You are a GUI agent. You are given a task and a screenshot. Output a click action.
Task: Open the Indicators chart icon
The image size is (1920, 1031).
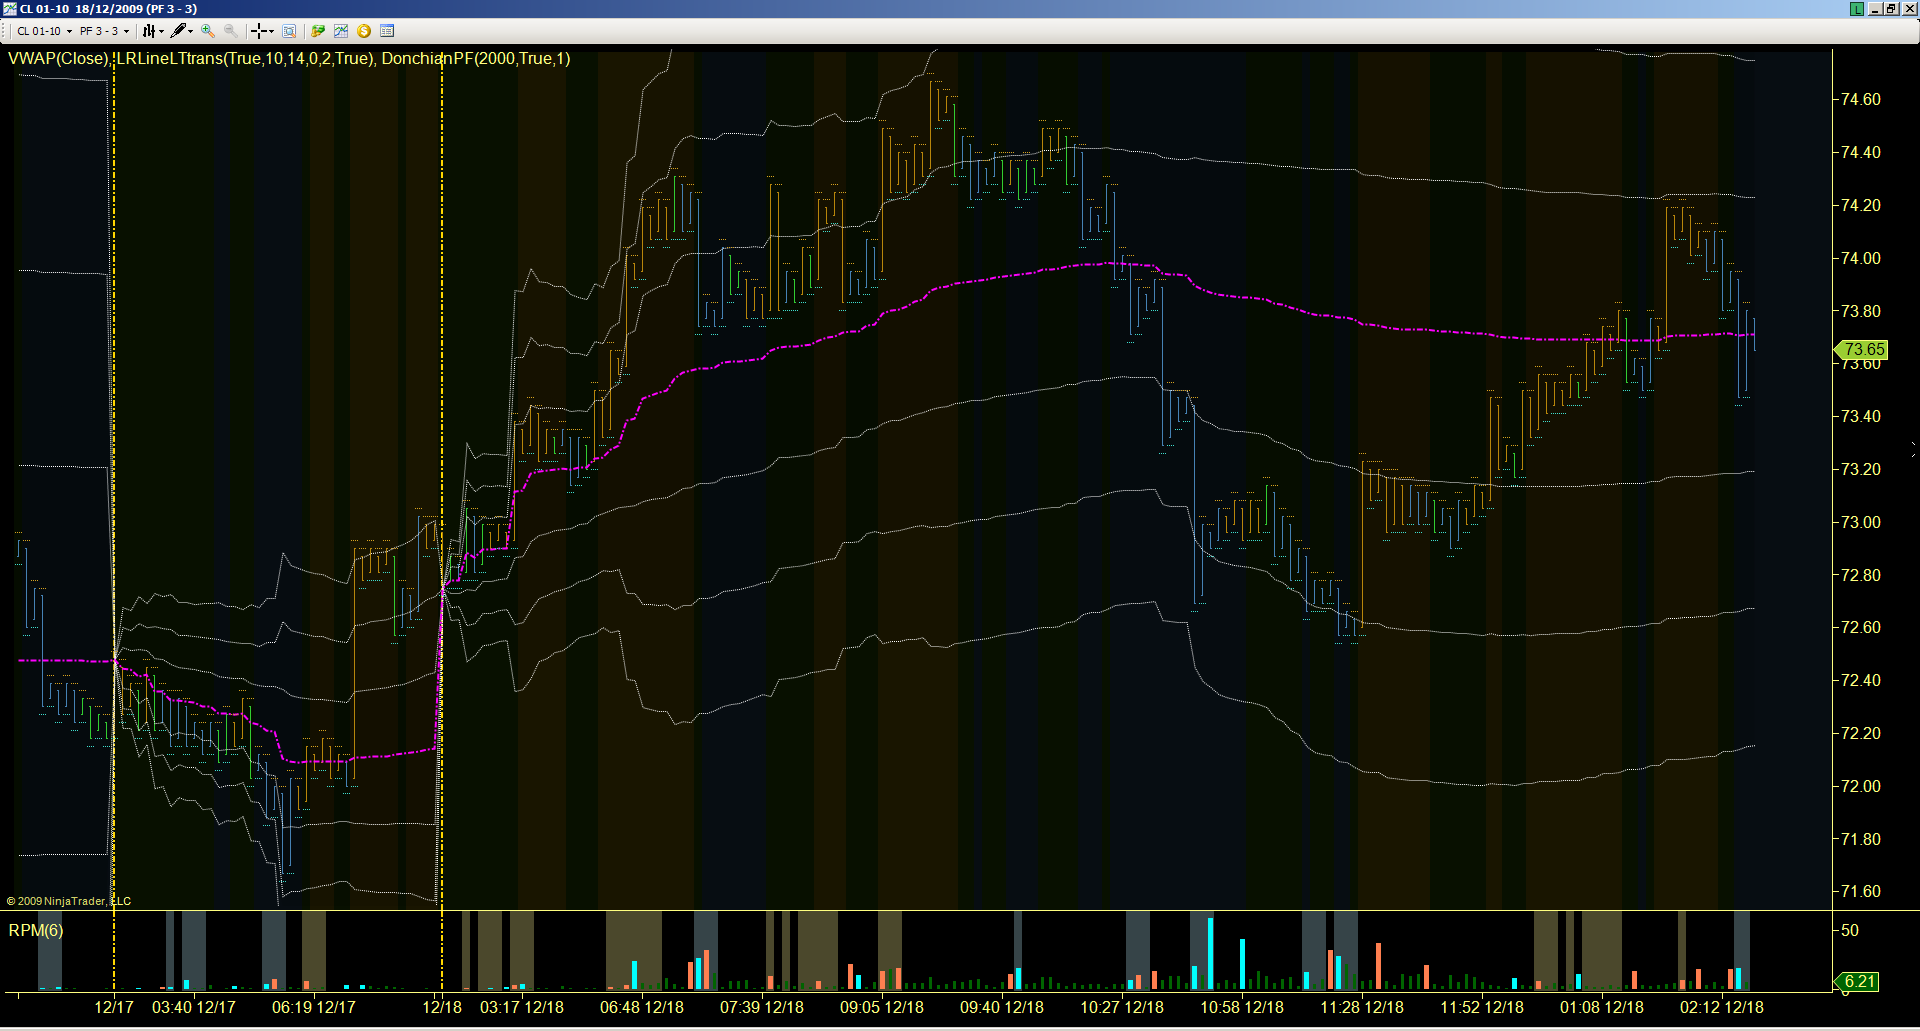[341, 31]
